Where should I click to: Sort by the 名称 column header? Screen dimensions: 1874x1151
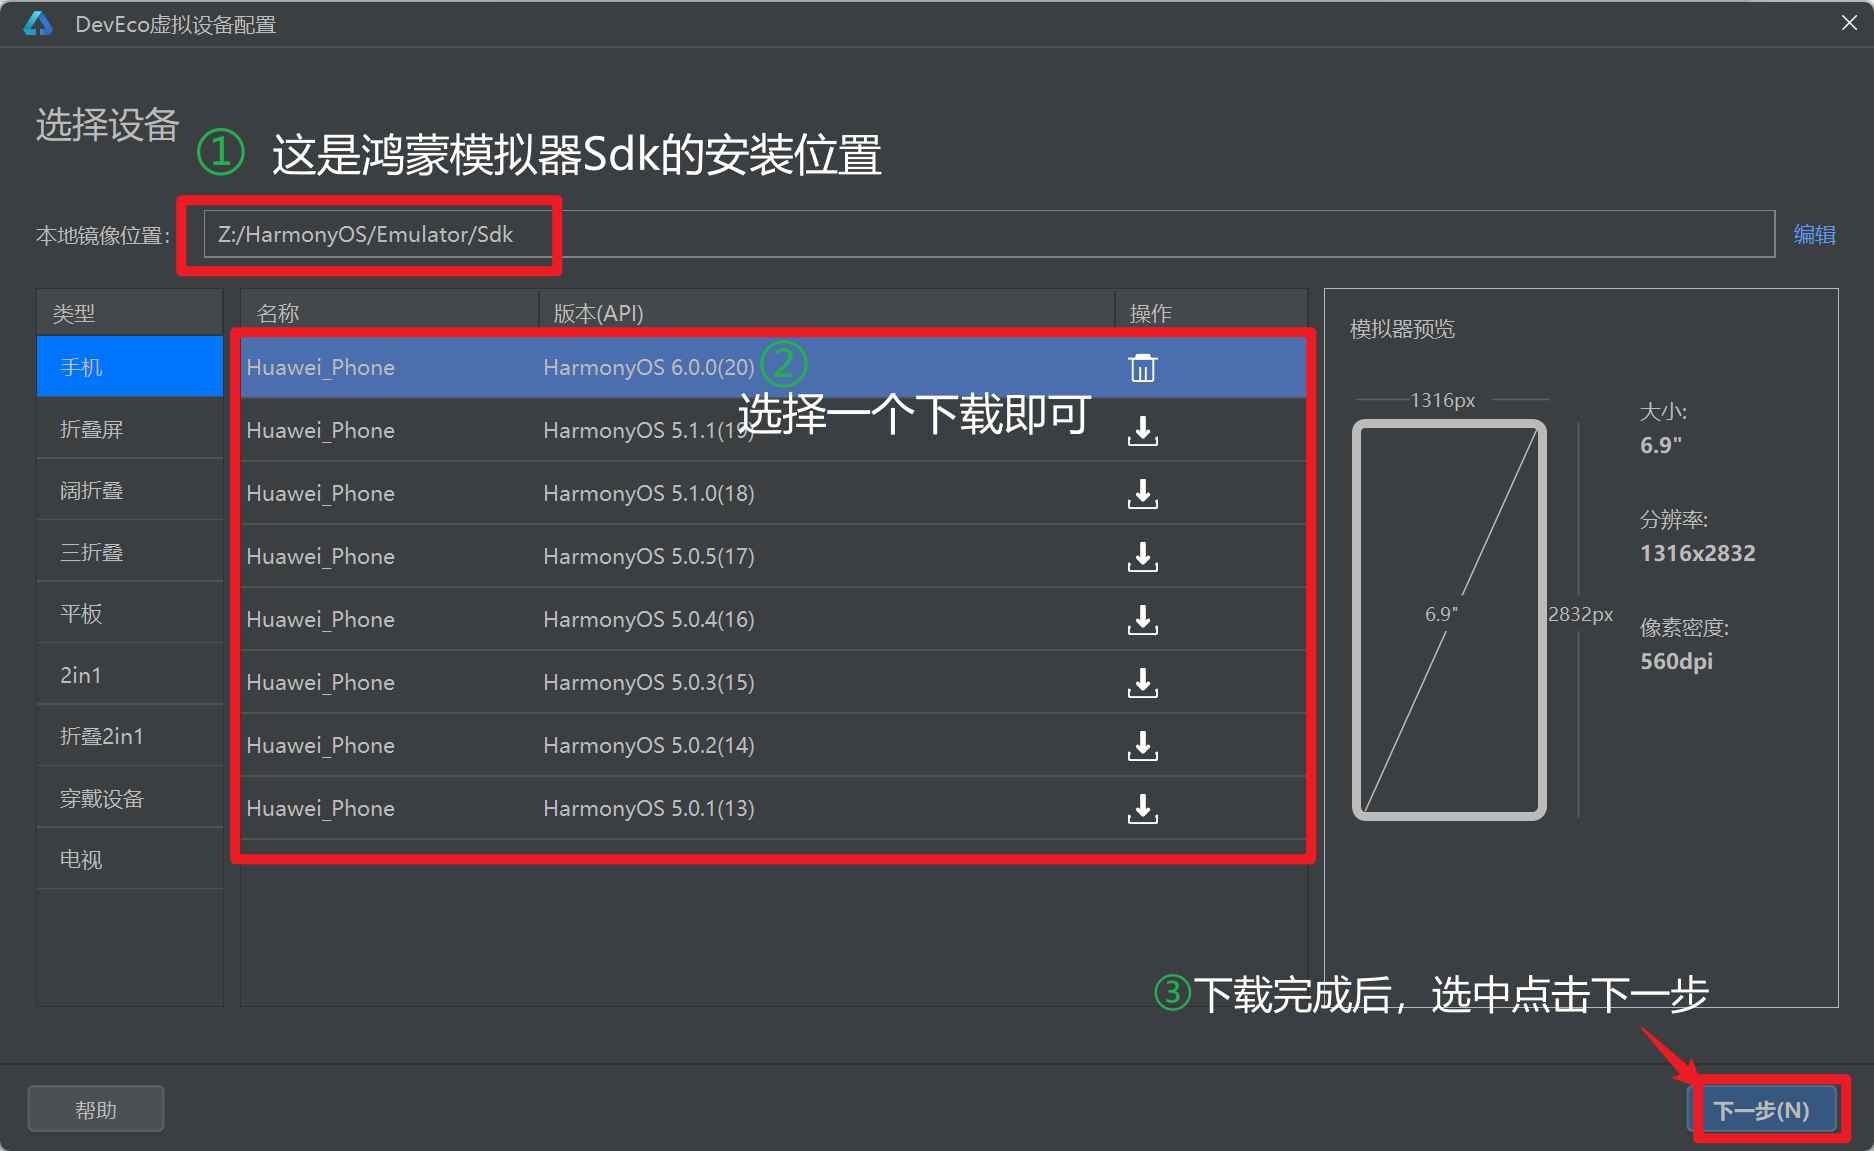[389, 313]
